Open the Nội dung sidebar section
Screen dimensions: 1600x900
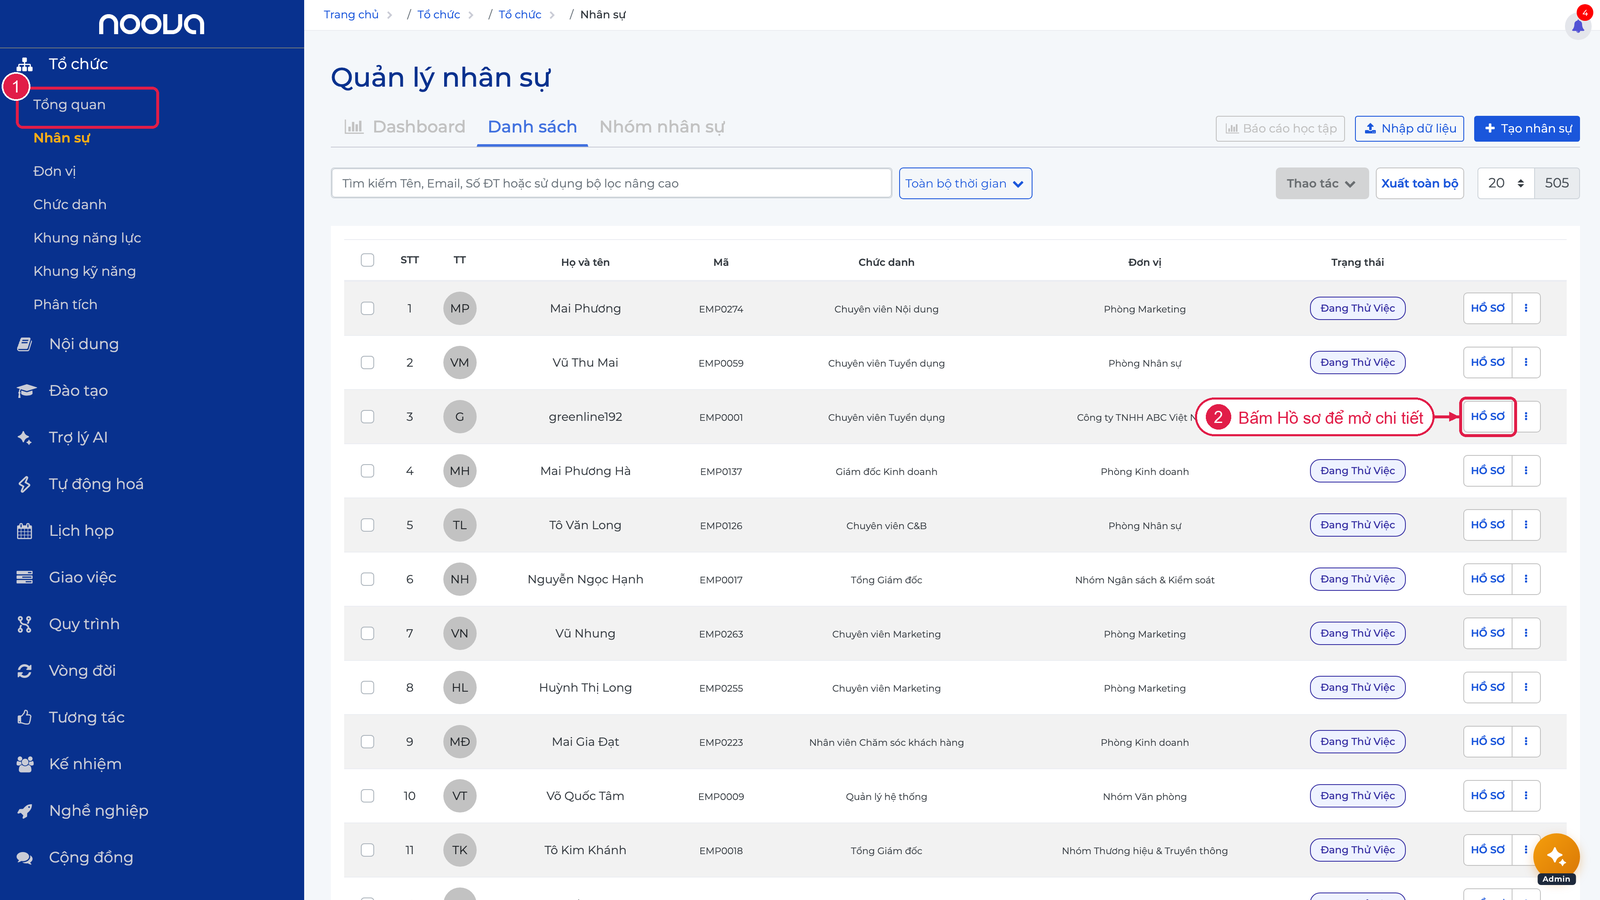coord(84,344)
